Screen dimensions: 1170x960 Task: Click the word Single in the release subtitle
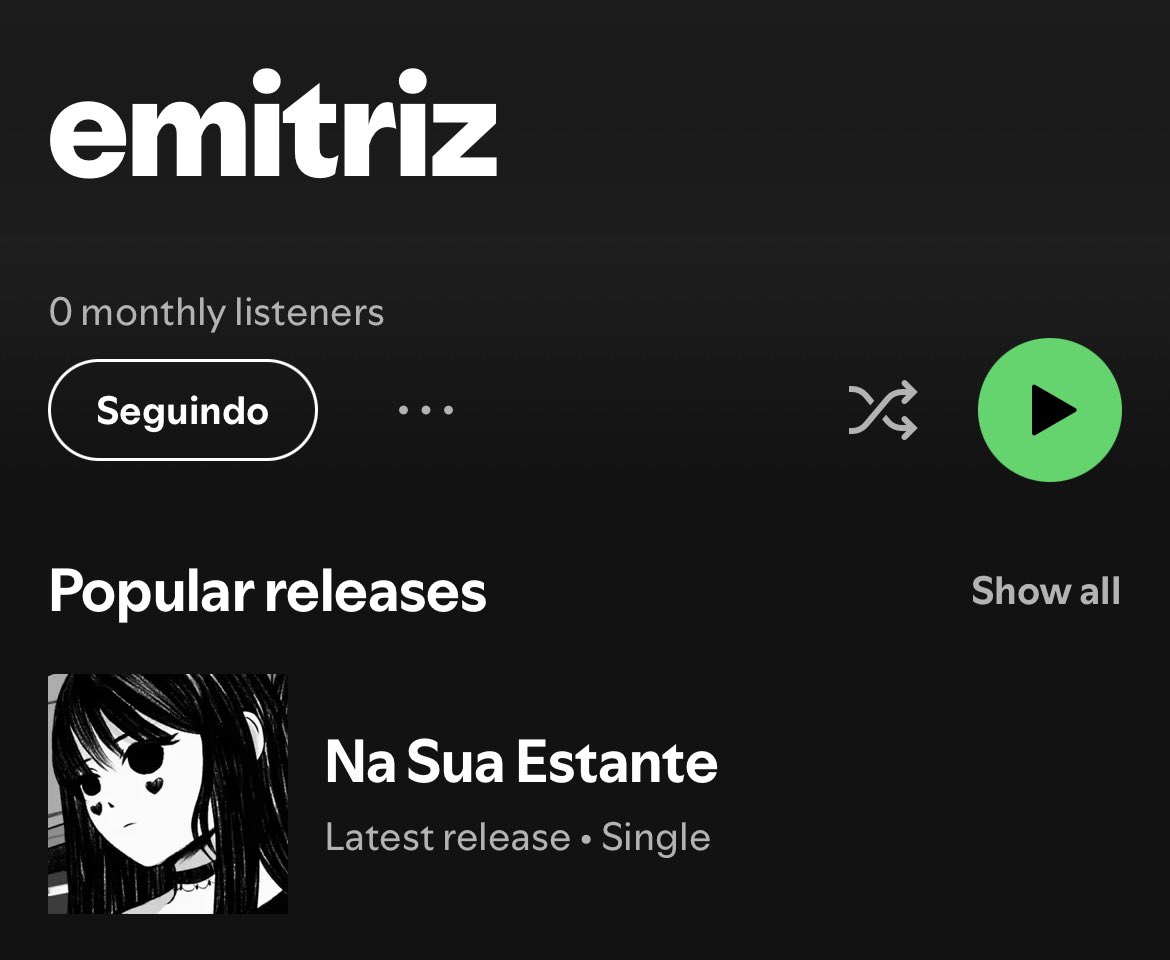pyautogui.click(x=656, y=837)
